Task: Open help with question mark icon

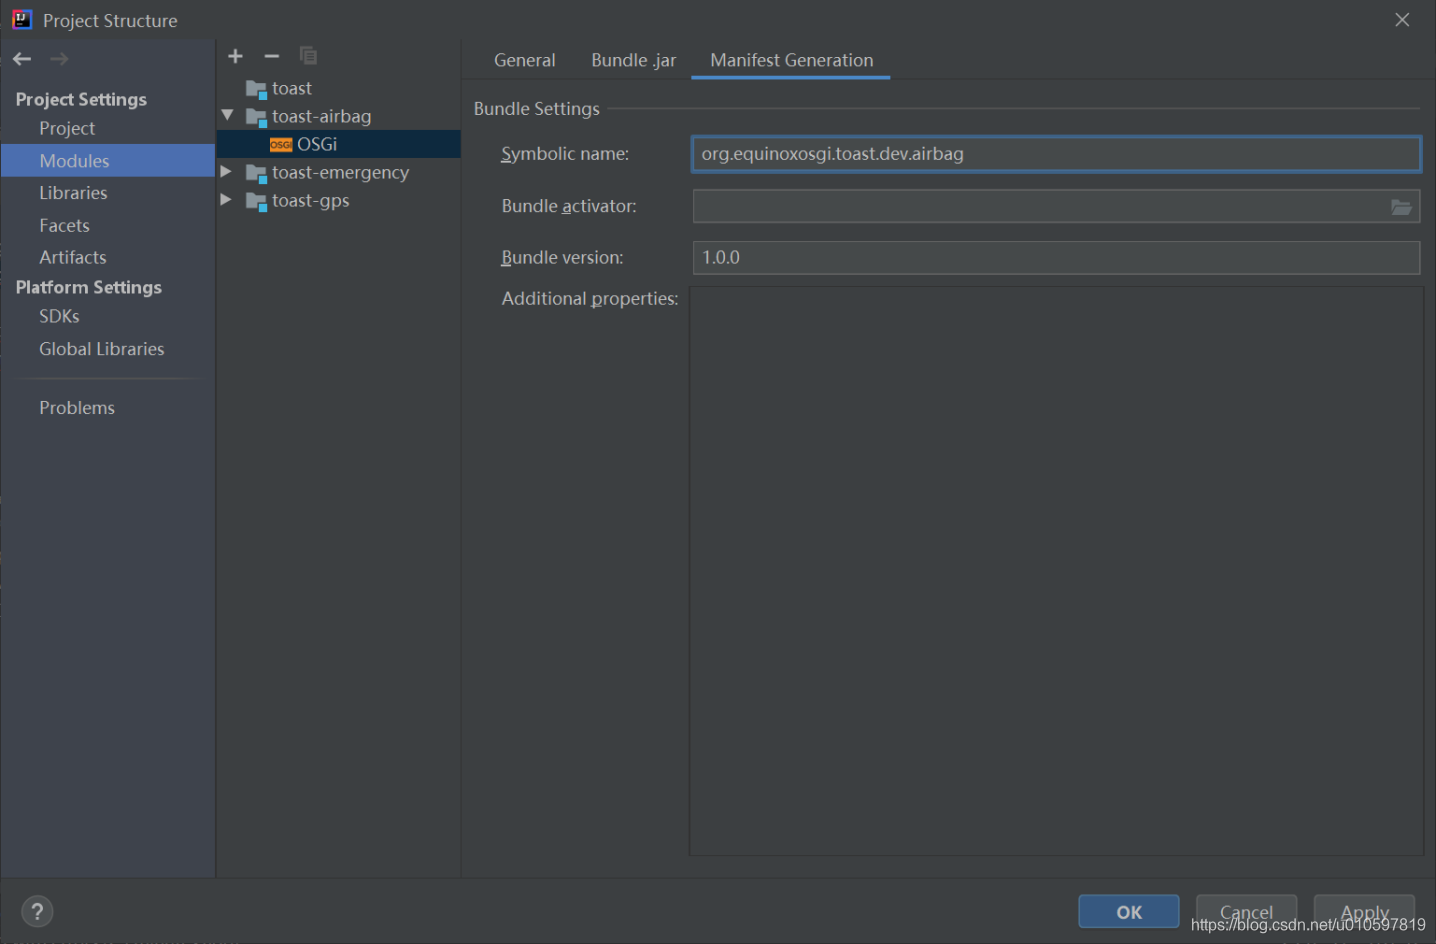Action: tap(37, 912)
